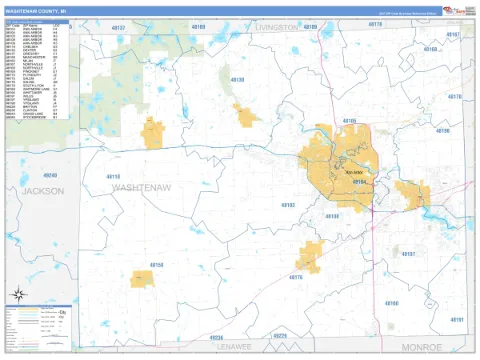Select the 48198 ZIP code label
The width and height of the screenshot is (480, 360).
[x=443, y=131]
